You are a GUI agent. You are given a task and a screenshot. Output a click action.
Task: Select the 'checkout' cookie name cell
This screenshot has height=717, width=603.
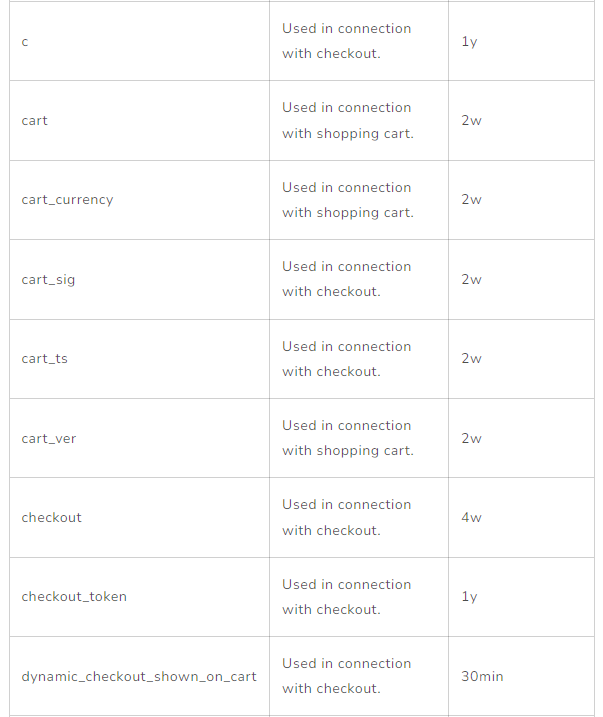(52, 518)
